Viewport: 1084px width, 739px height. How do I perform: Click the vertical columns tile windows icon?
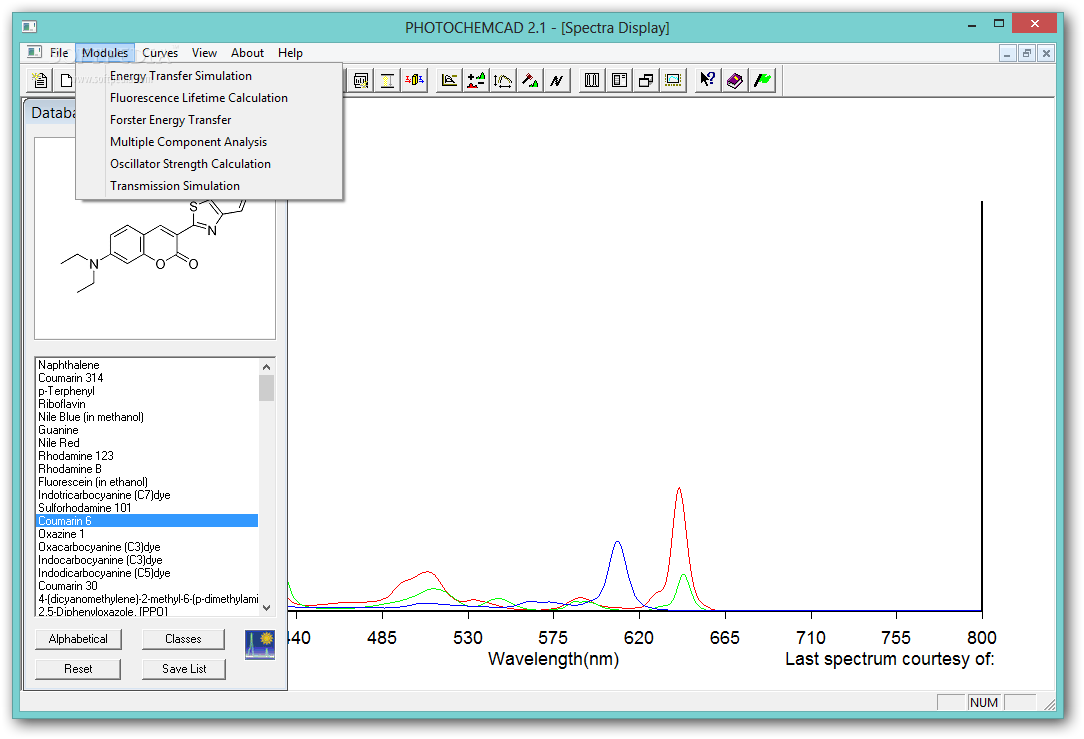[592, 81]
